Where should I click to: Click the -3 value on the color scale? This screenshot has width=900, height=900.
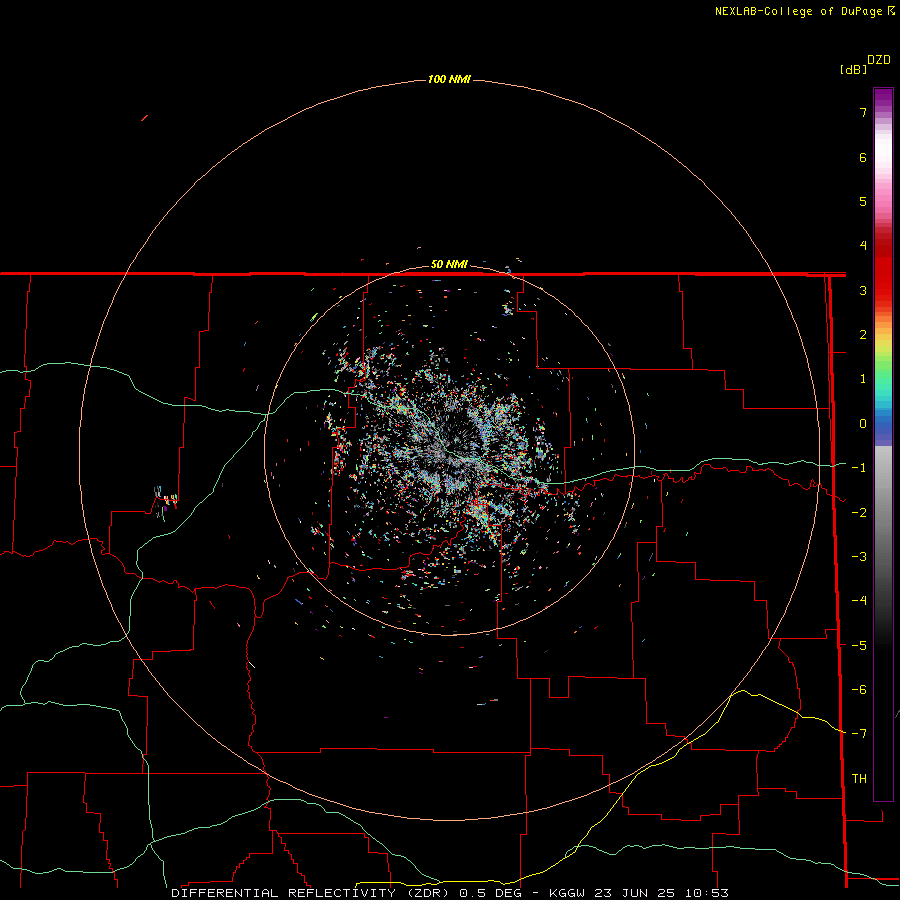[x=859, y=557]
